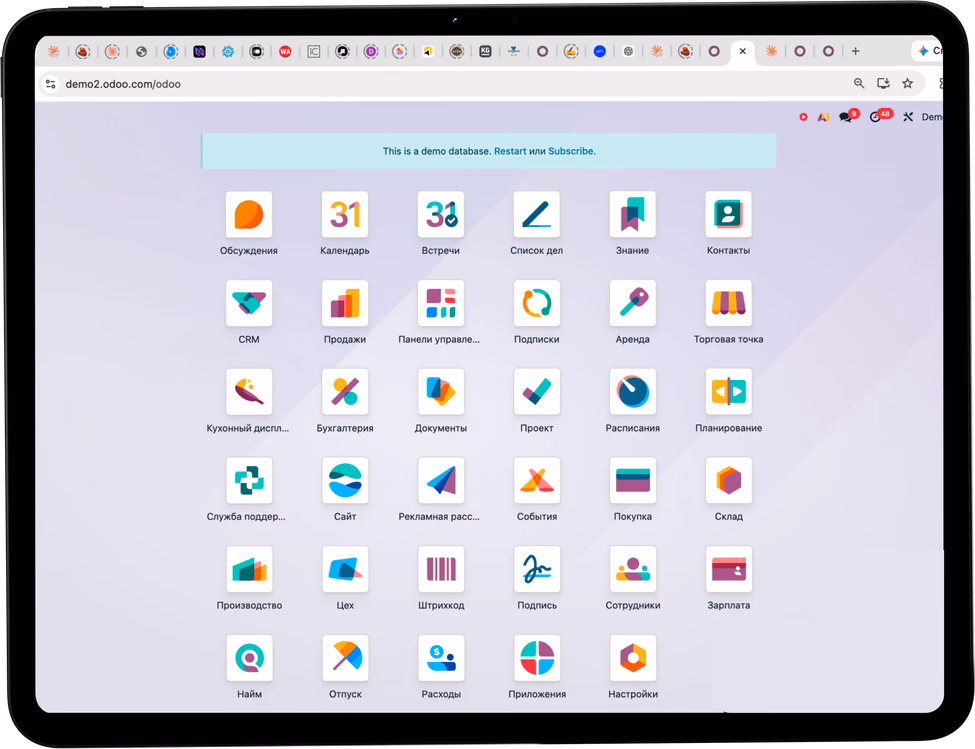Click the debug tools icon in navbar

click(x=908, y=117)
